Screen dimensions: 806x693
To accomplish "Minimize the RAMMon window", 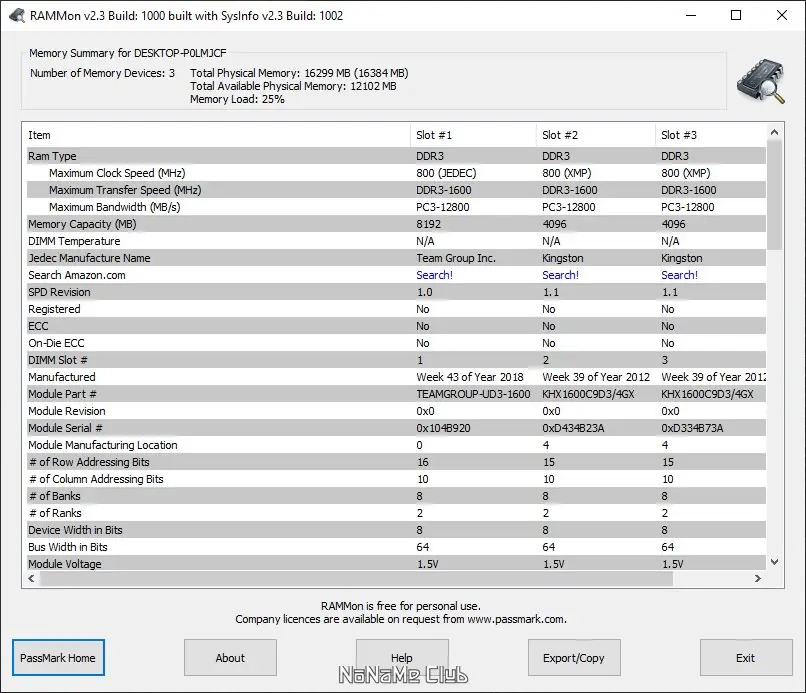I will (691, 15).
